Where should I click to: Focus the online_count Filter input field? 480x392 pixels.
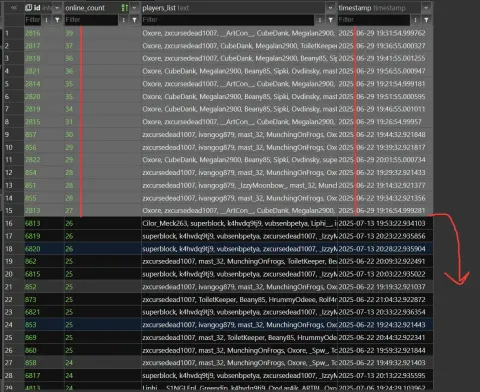(x=91, y=20)
